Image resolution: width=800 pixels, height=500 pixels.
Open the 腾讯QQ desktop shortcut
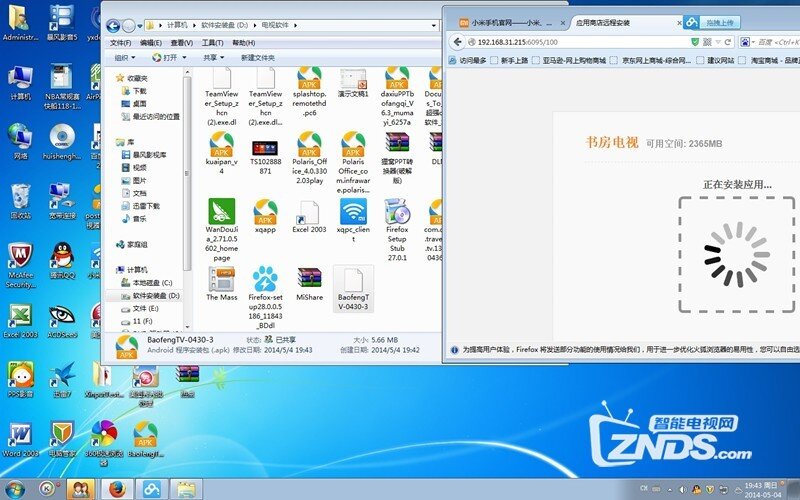(62, 261)
